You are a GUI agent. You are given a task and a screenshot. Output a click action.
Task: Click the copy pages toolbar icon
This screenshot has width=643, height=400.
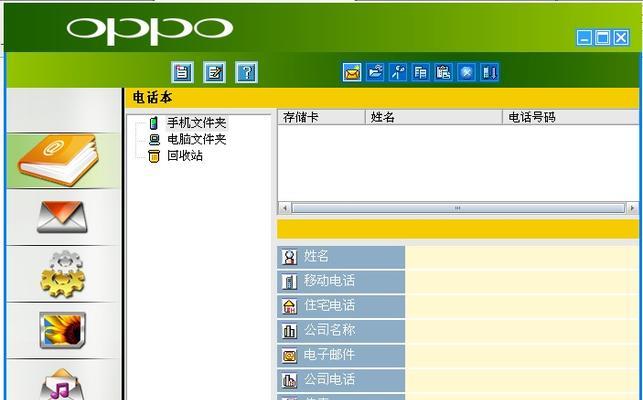pyautogui.click(x=421, y=72)
